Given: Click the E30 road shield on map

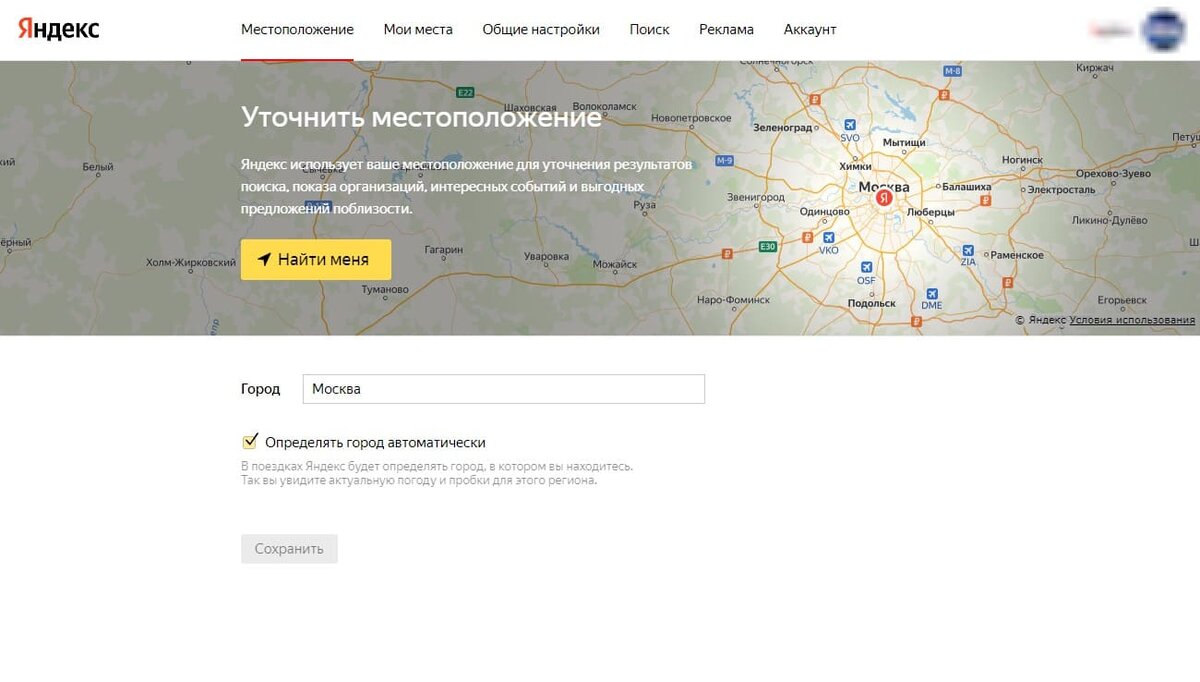Looking at the screenshot, I should 768,246.
